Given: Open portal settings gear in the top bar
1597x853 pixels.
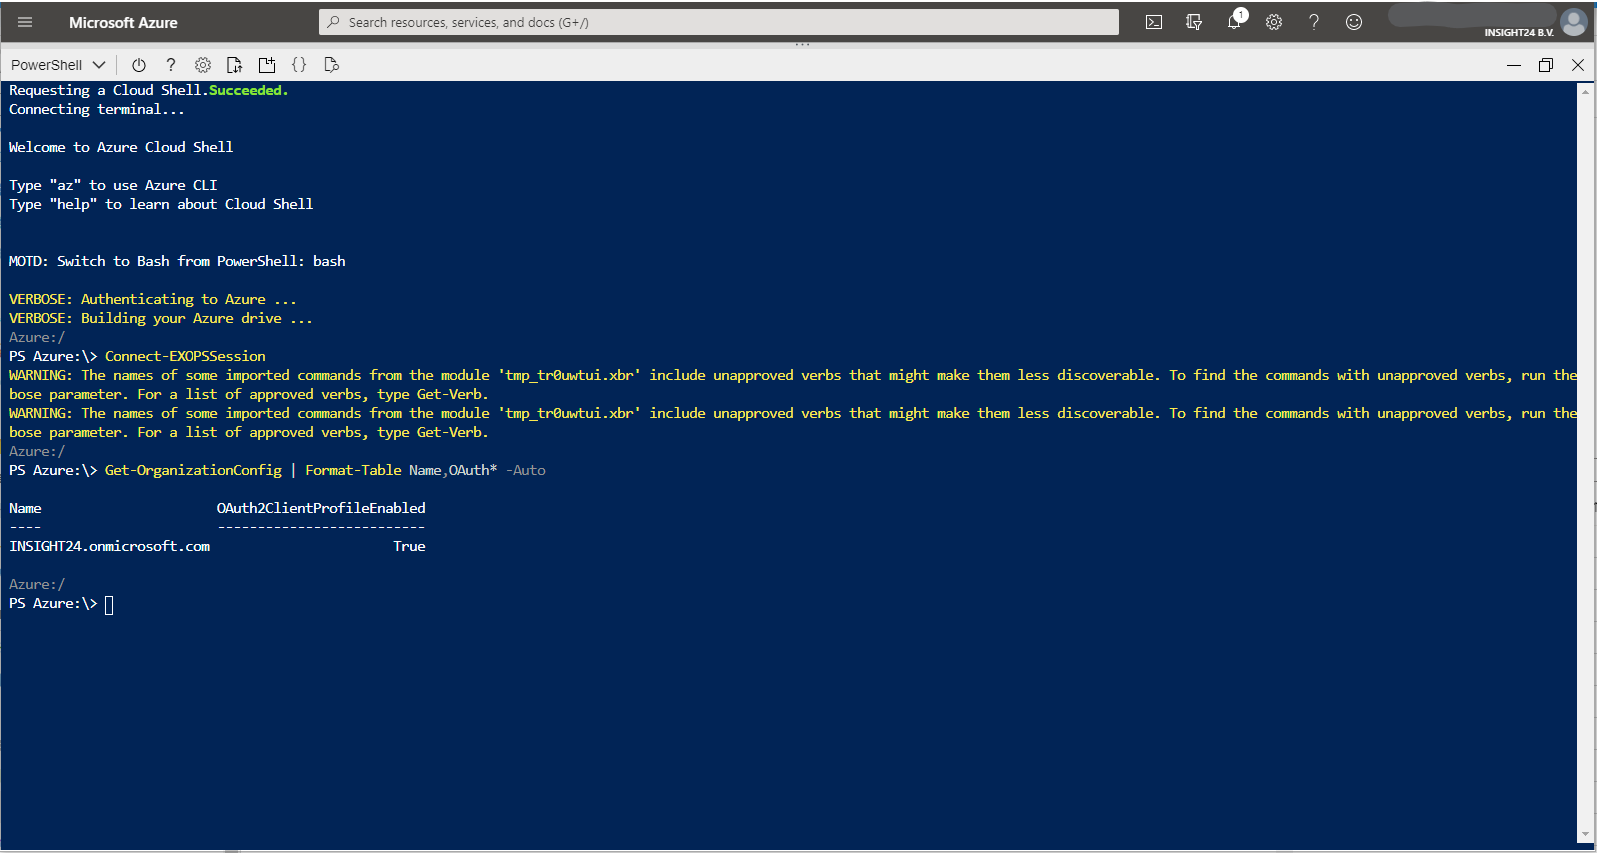Looking at the screenshot, I should tap(1274, 22).
